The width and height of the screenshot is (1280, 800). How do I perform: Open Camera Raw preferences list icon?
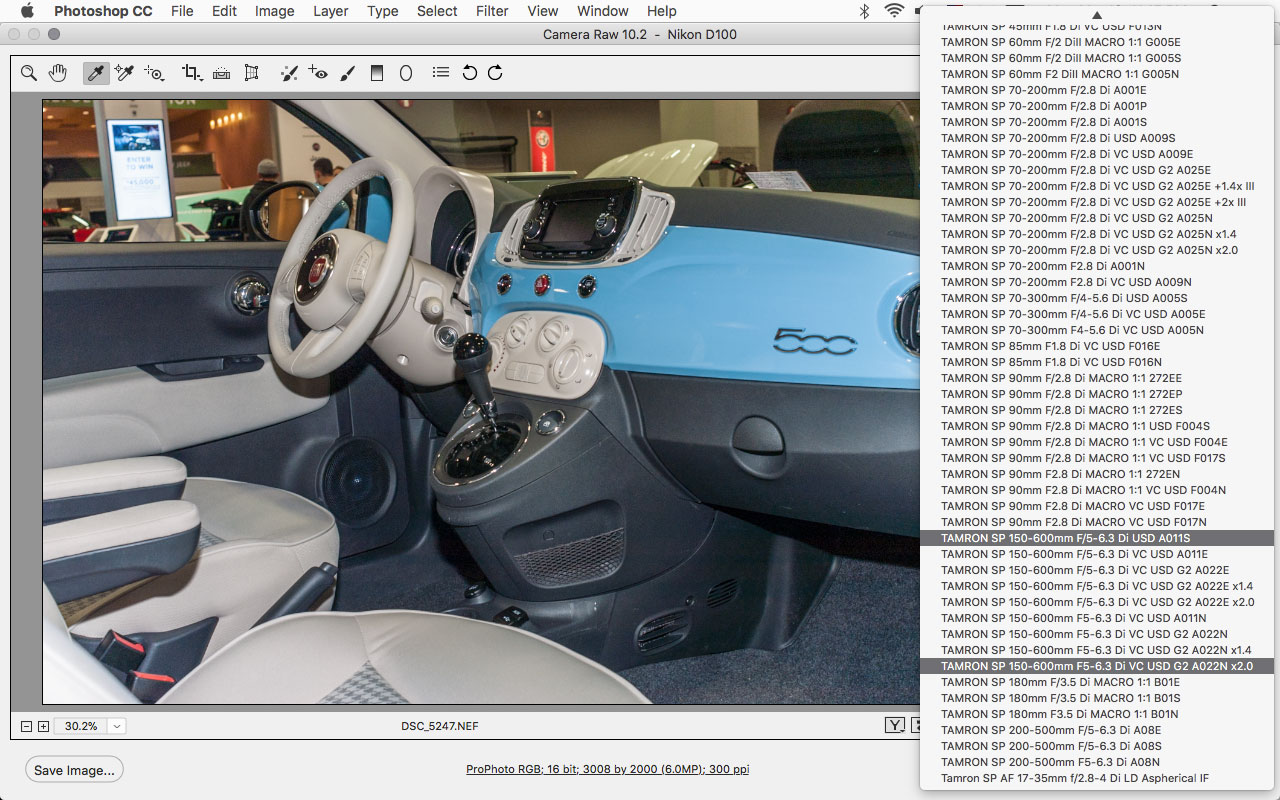pyautogui.click(x=441, y=73)
